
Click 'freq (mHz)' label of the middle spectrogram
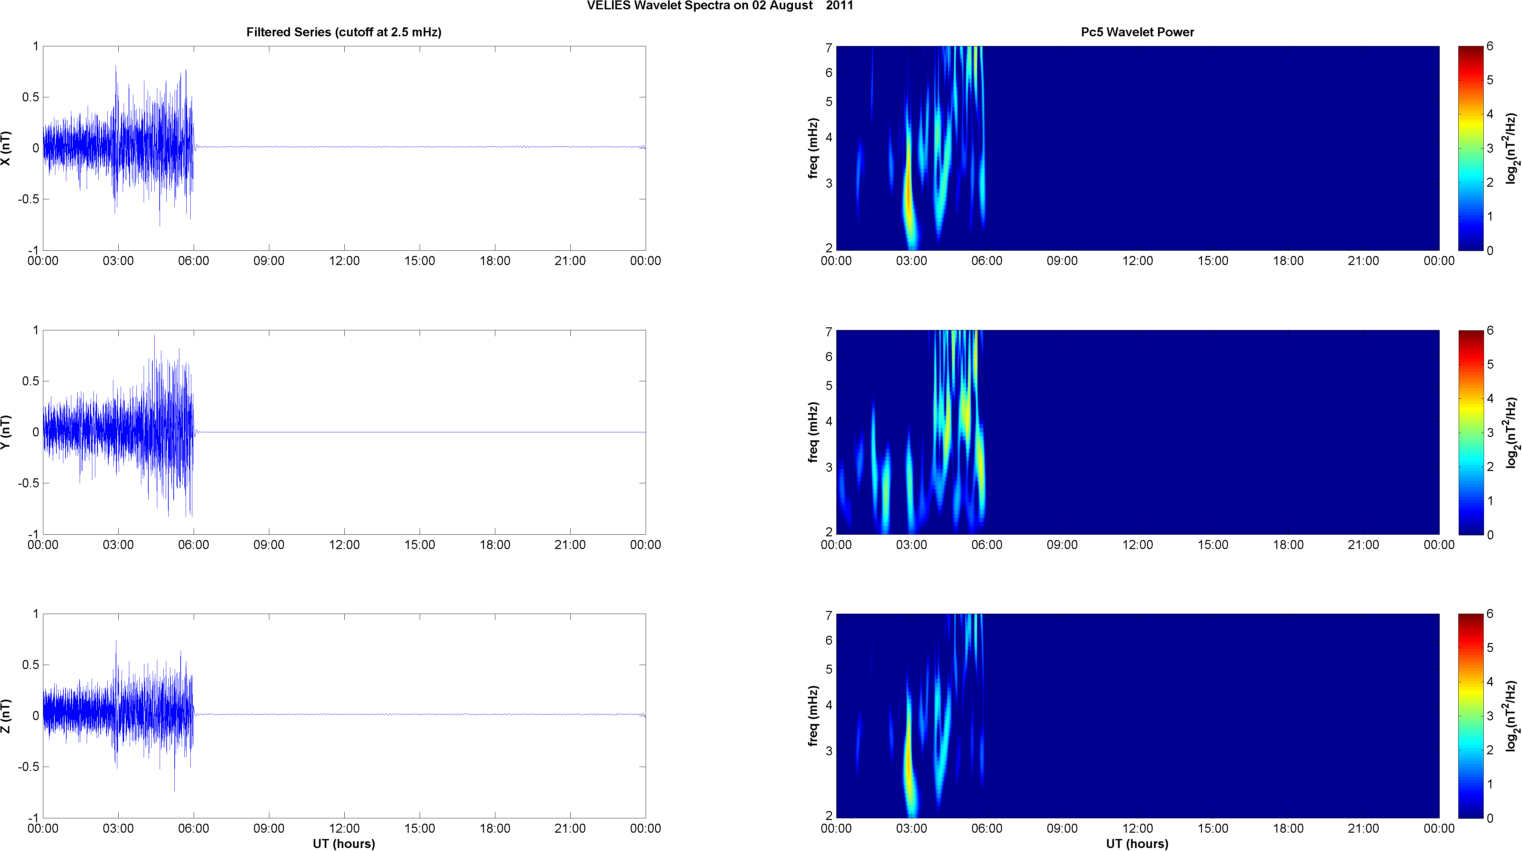[814, 432]
